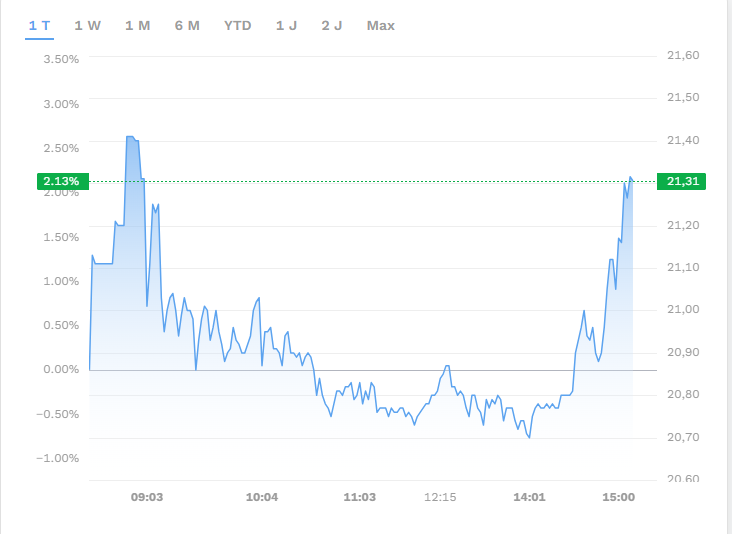Switch chart to 1 J range
Screen dimensions: 732x534
(x=287, y=25)
